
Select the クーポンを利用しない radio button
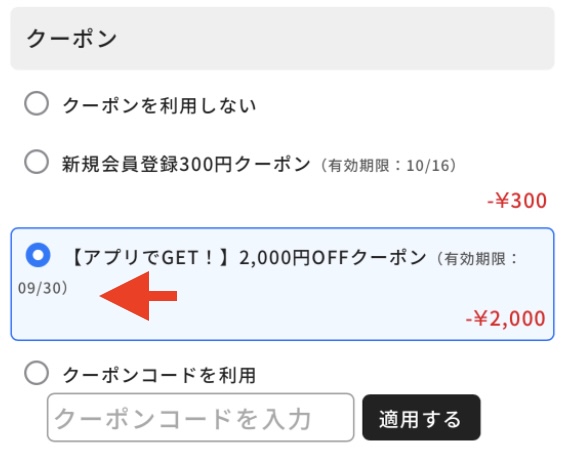coord(36,104)
